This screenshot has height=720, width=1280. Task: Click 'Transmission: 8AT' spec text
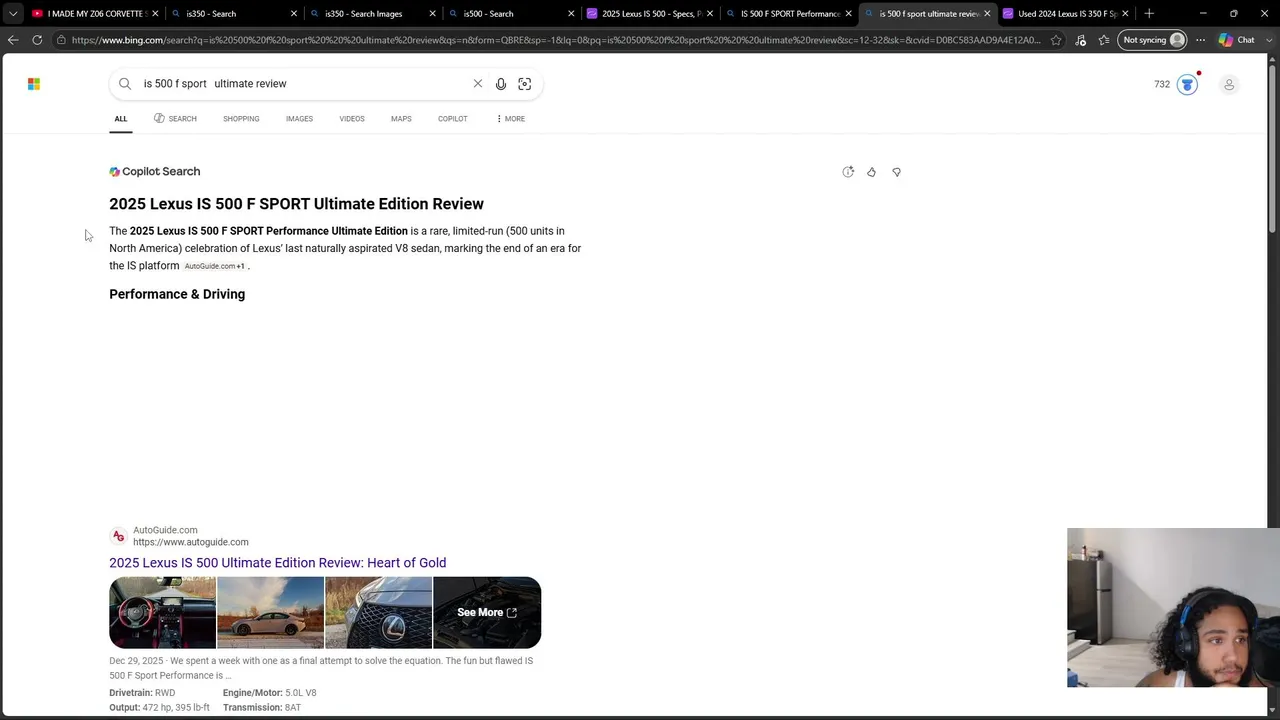coord(262,708)
